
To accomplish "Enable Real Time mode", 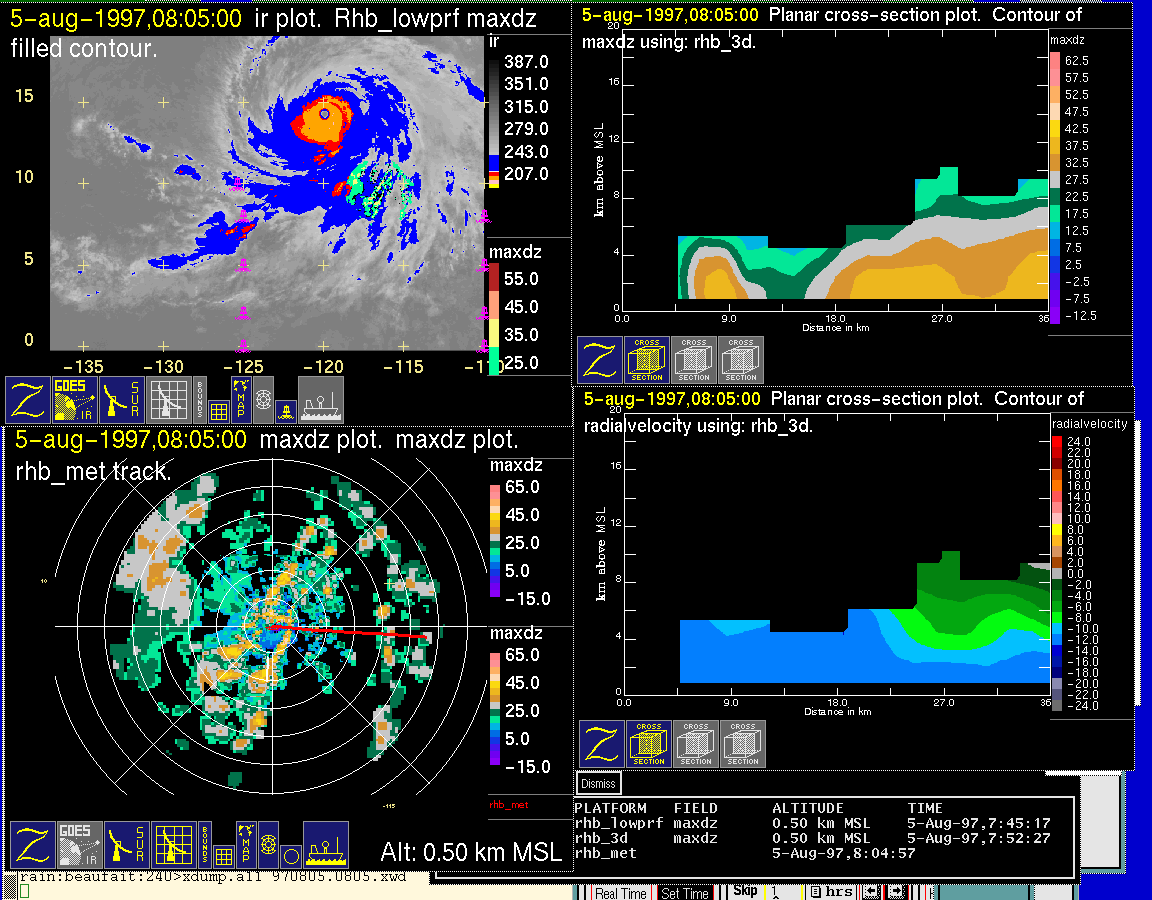I will pyautogui.click(x=621, y=893).
